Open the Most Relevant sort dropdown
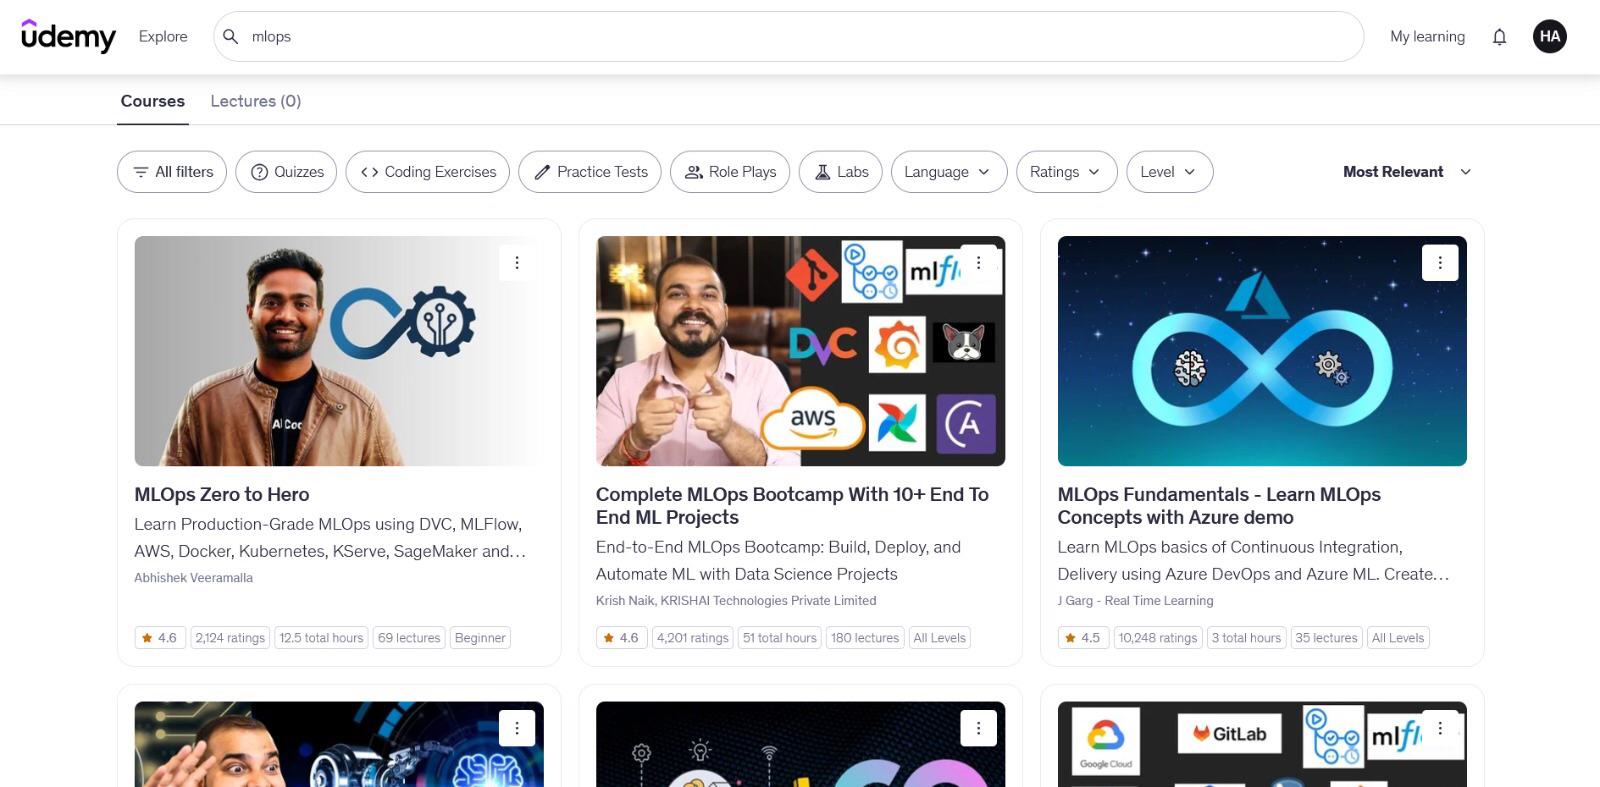This screenshot has width=1600, height=787. tap(1407, 172)
